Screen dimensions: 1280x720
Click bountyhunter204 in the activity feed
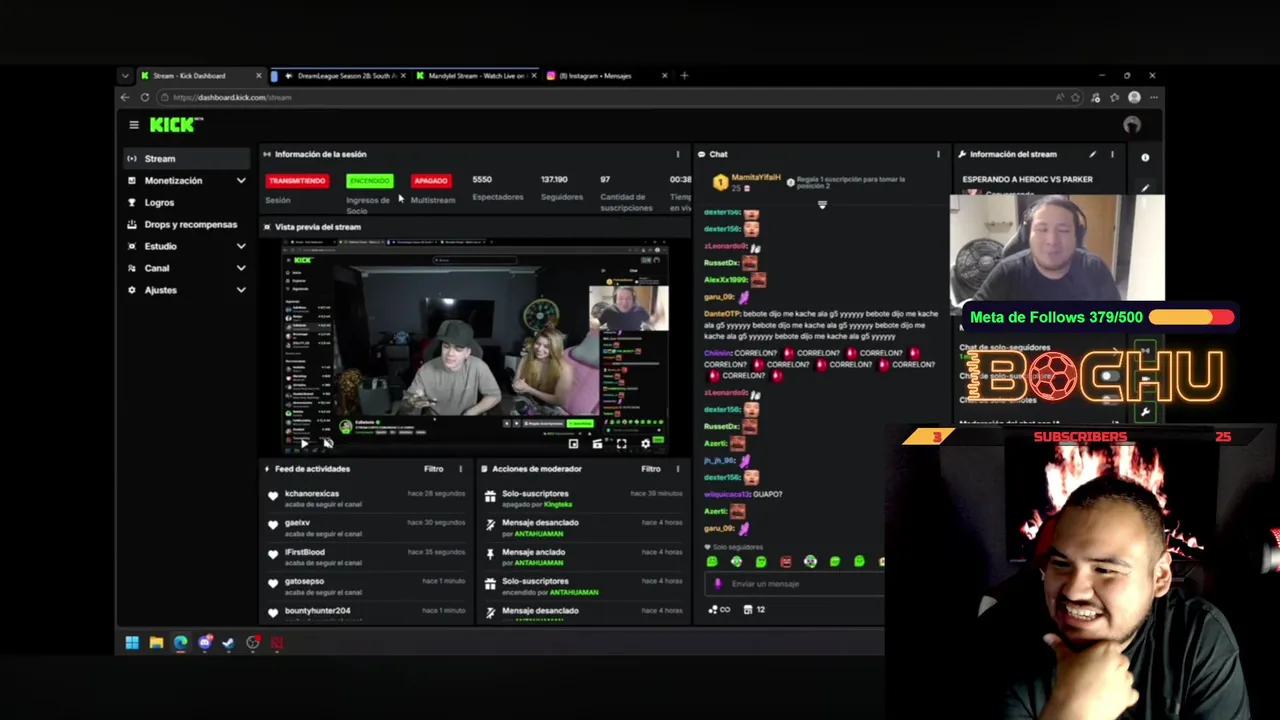317,610
